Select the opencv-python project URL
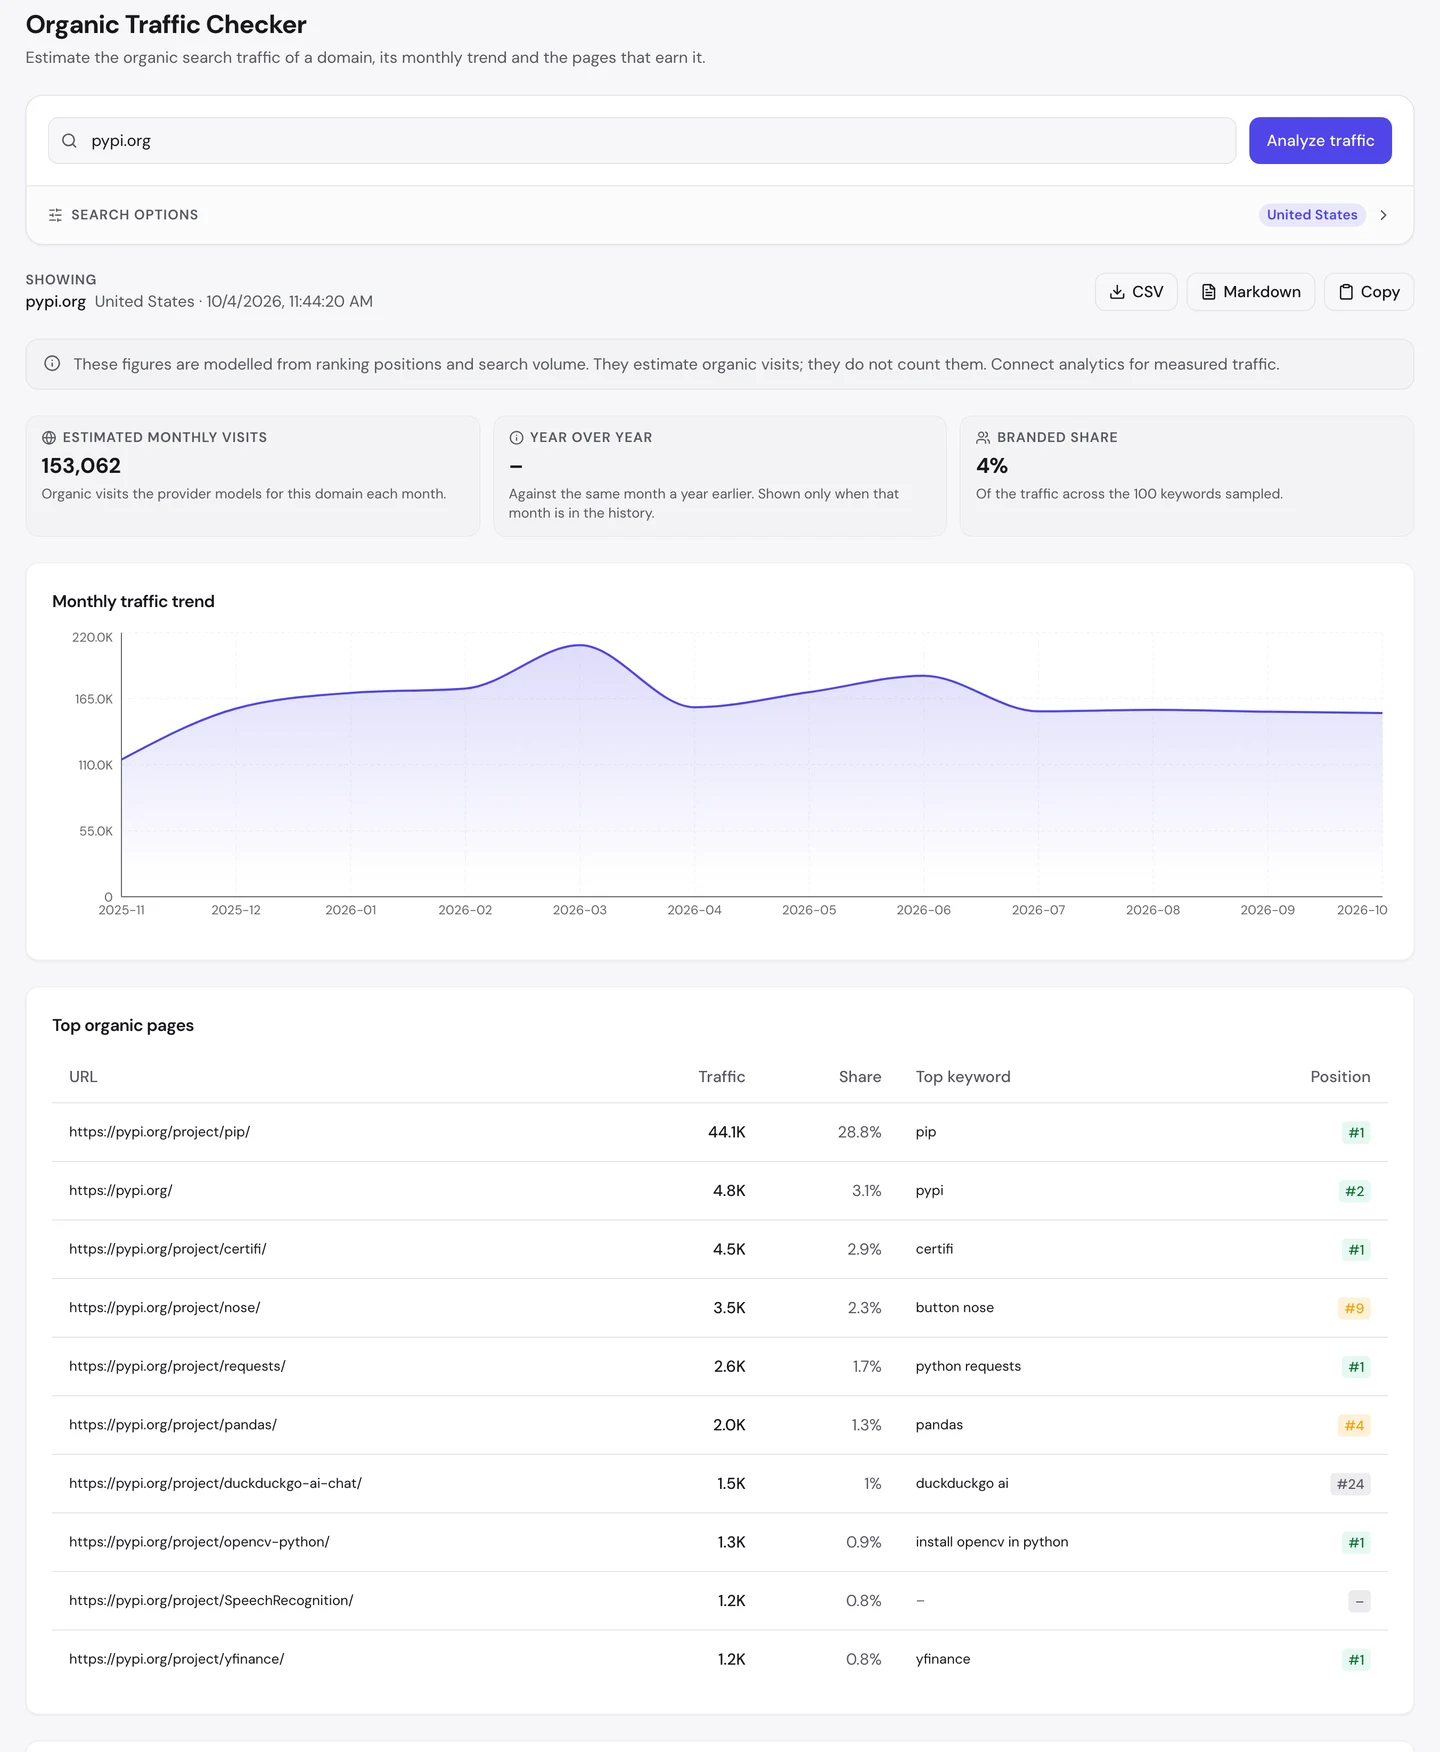 [199, 1542]
